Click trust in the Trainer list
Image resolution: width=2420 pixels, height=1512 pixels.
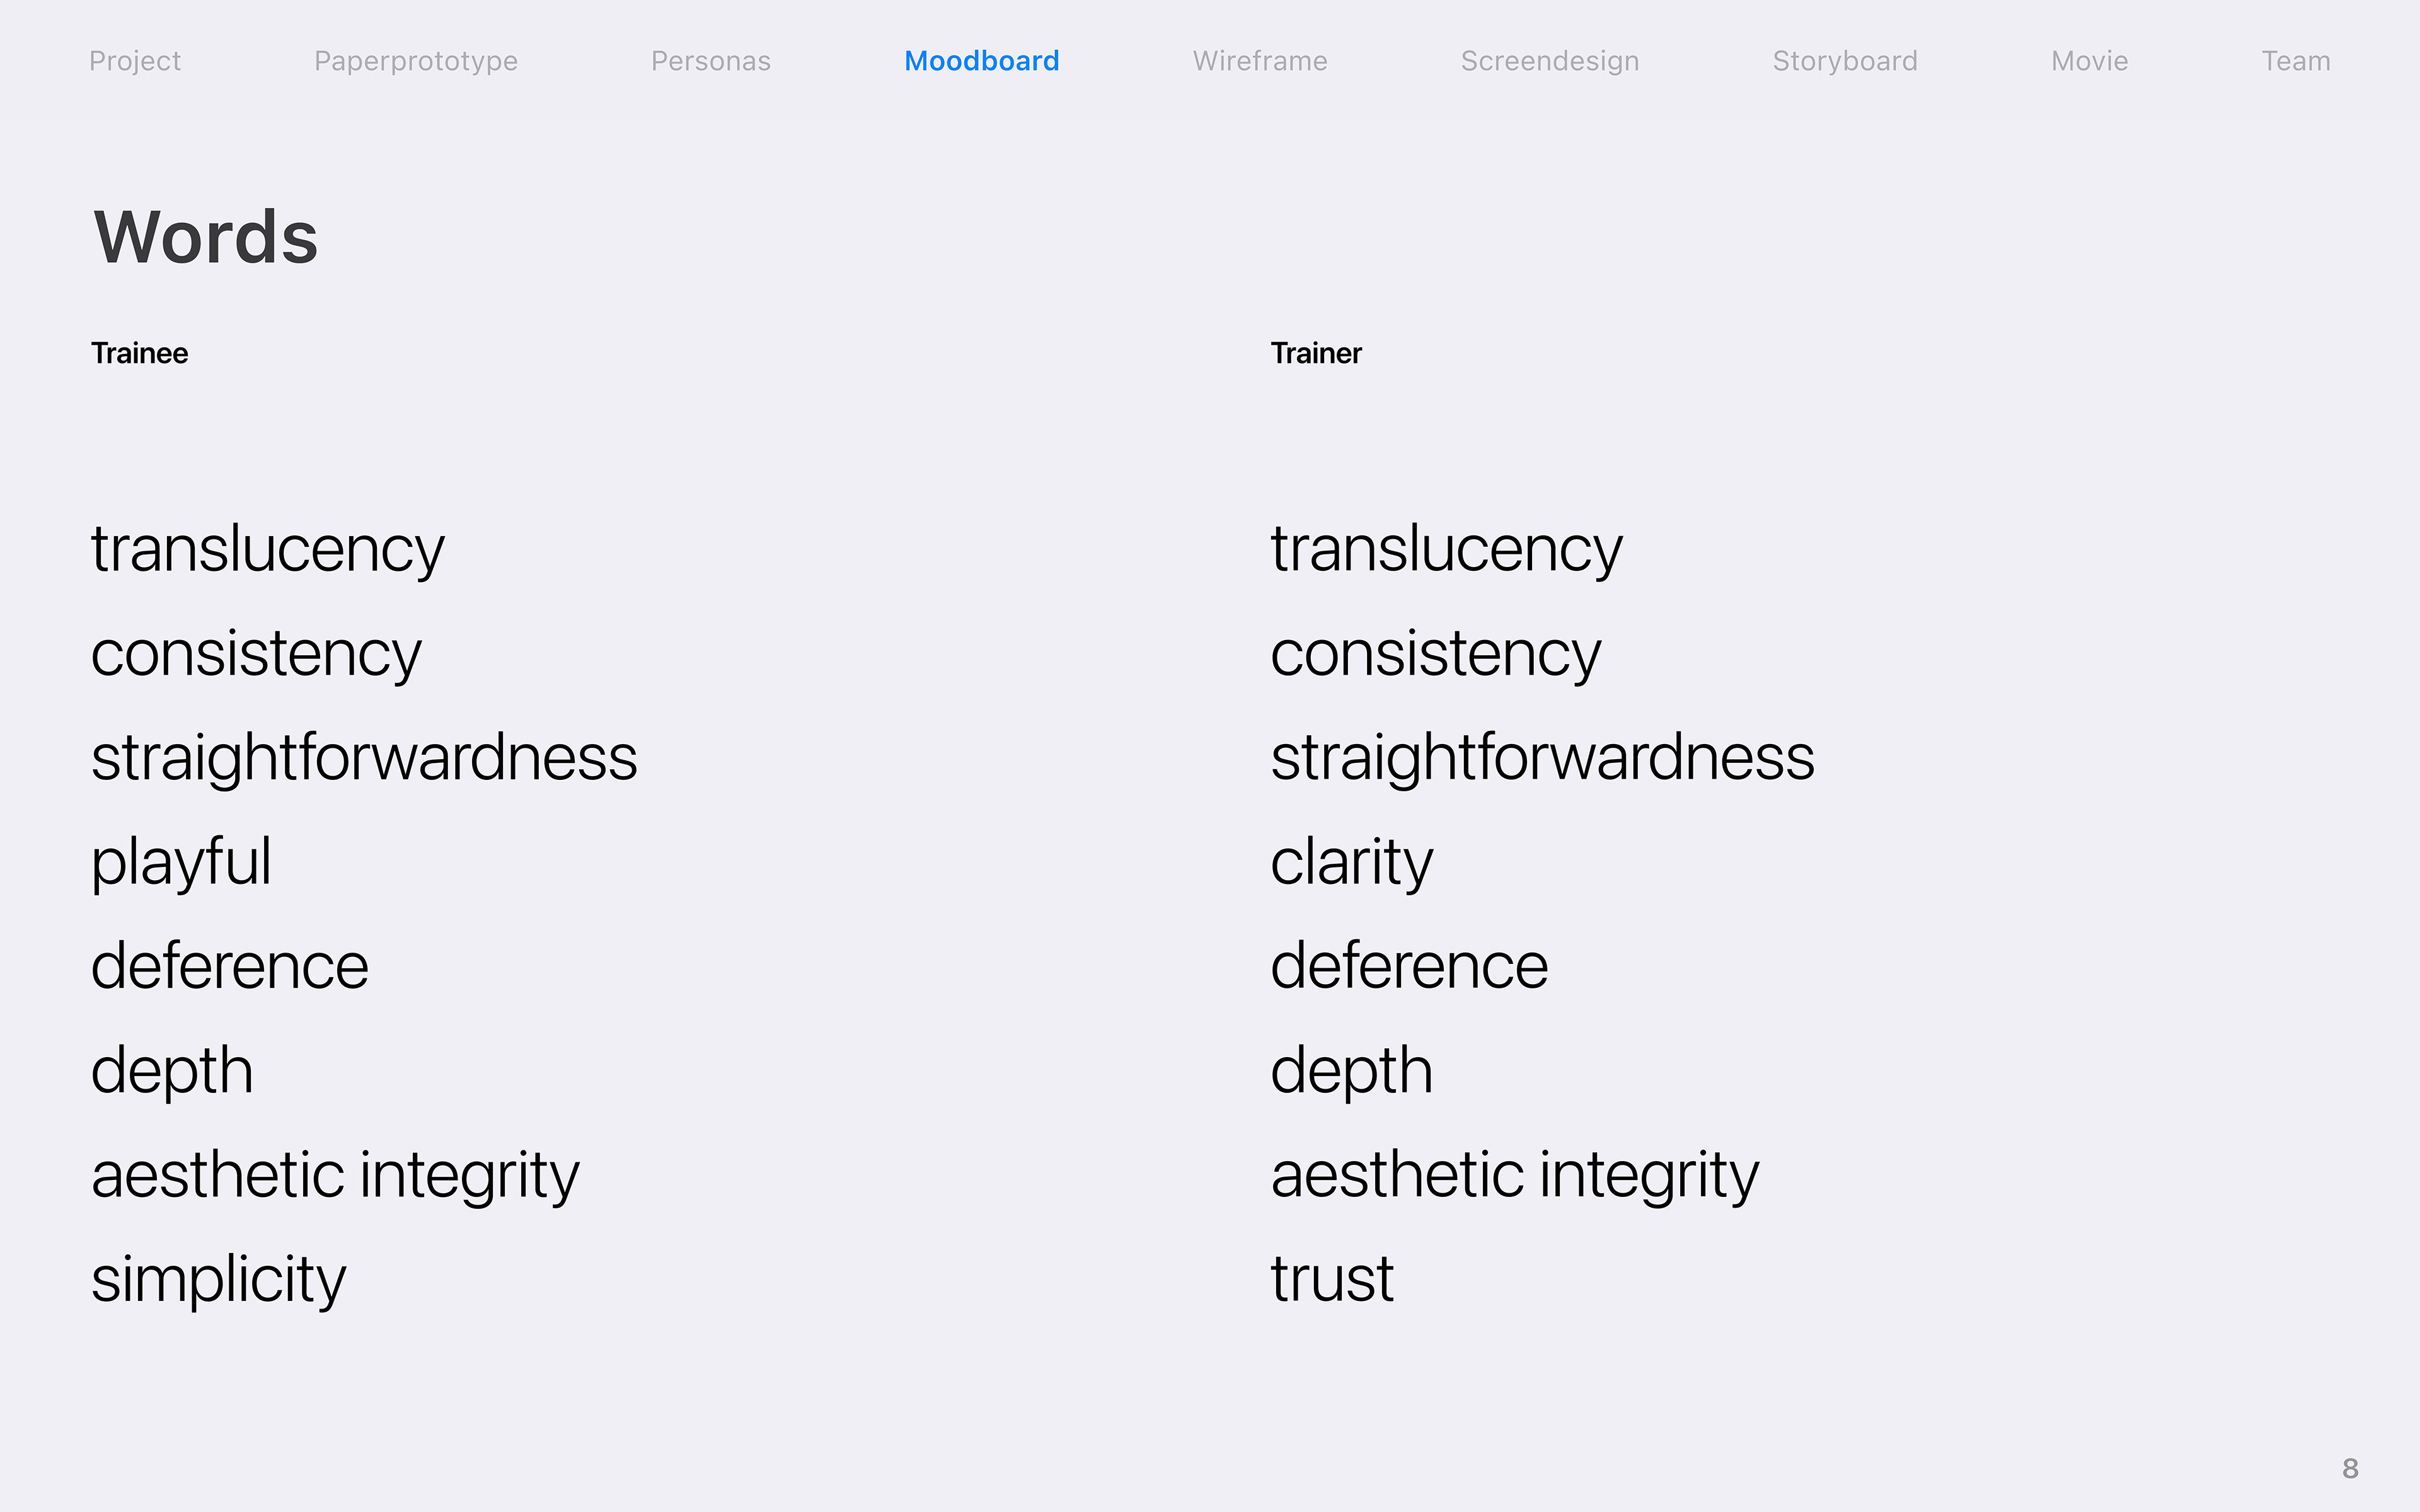point(1332,1279)
